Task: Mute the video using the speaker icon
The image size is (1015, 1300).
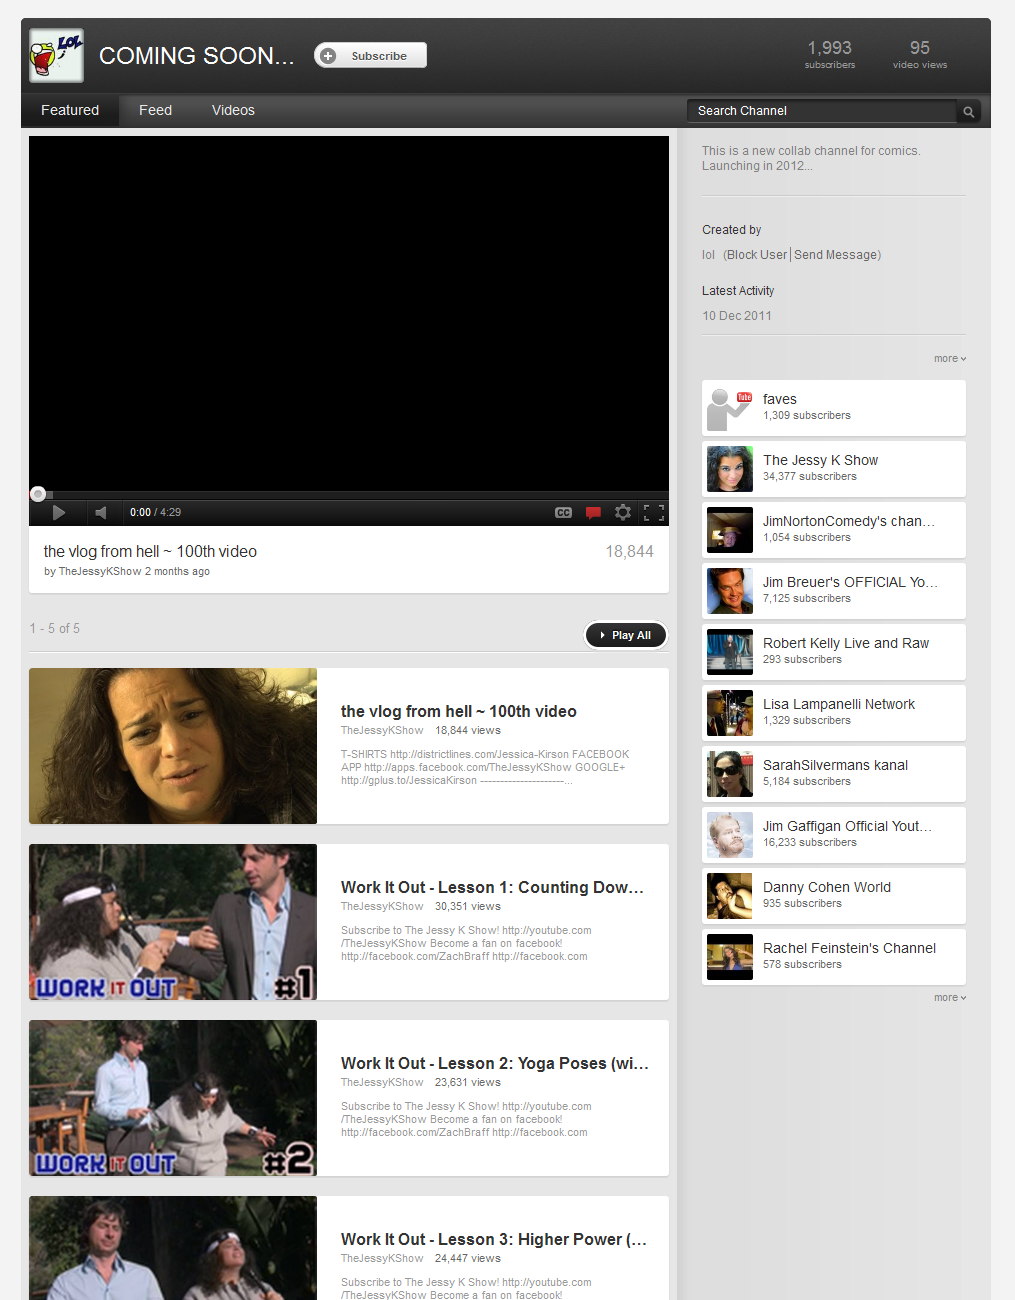Action: point(100,513)
